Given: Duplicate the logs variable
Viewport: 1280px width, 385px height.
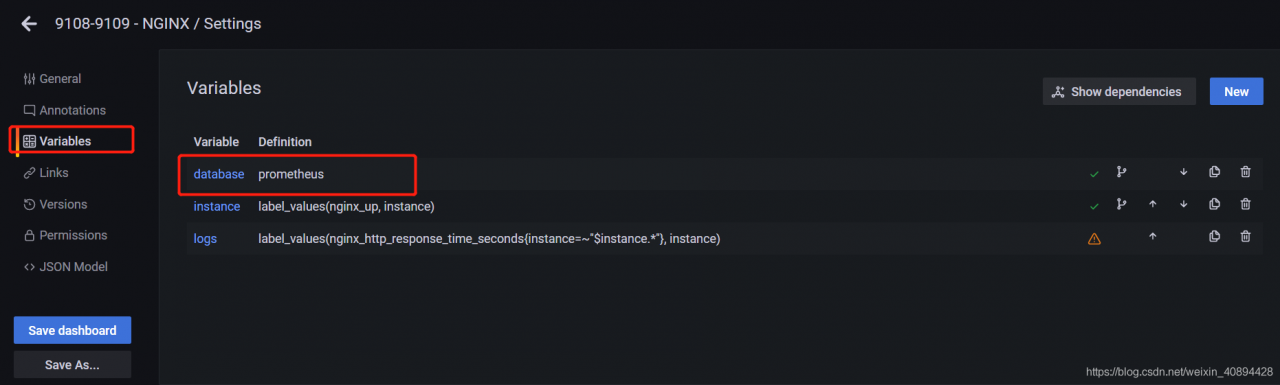Looking at the screenshot, I should point(1214,237).
